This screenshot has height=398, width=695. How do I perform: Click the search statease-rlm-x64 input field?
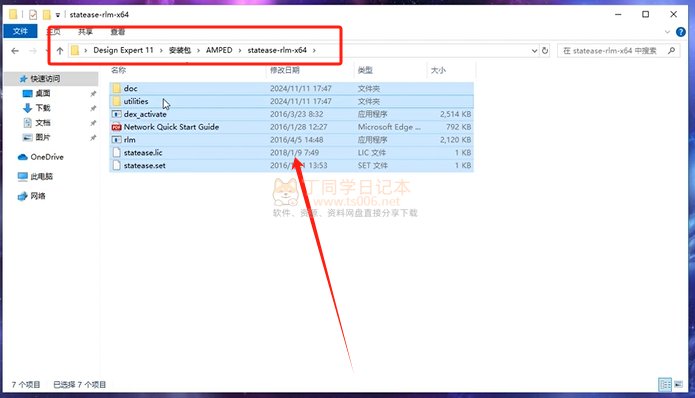coord(613,51)
